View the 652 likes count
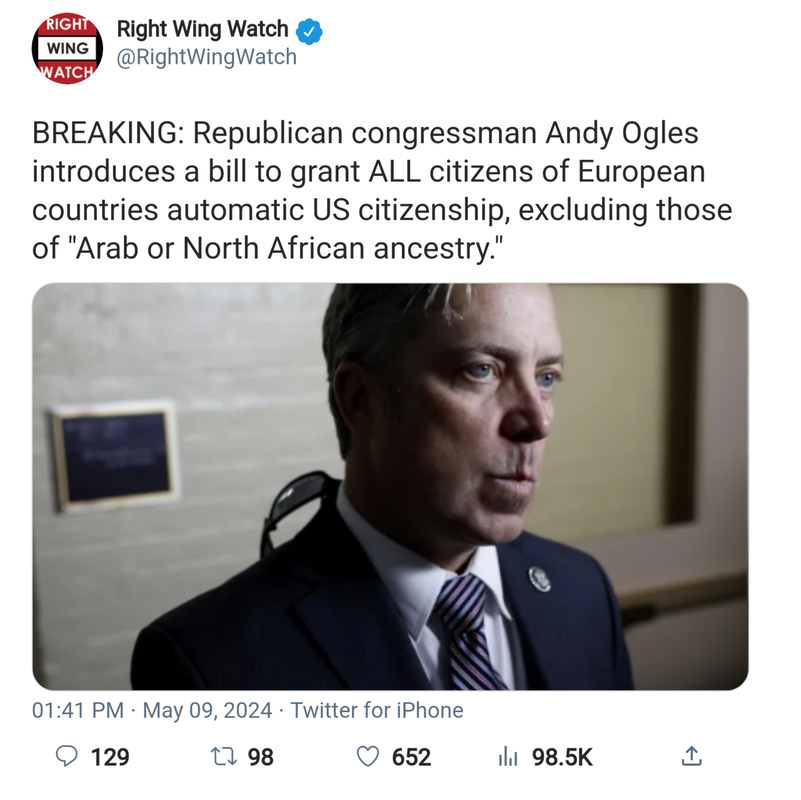801x800 pixels. (412, 757)
